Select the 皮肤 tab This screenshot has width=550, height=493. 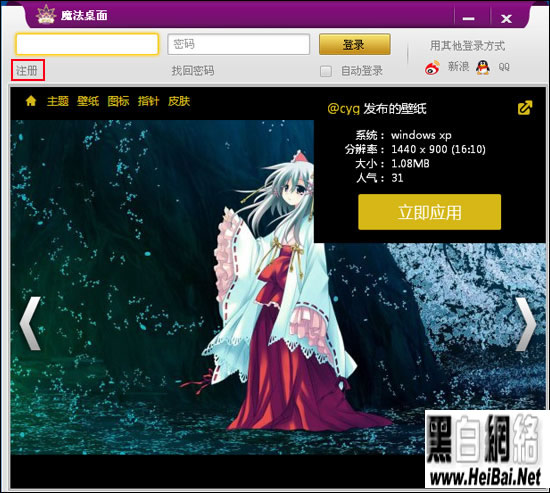pos(179,101)
